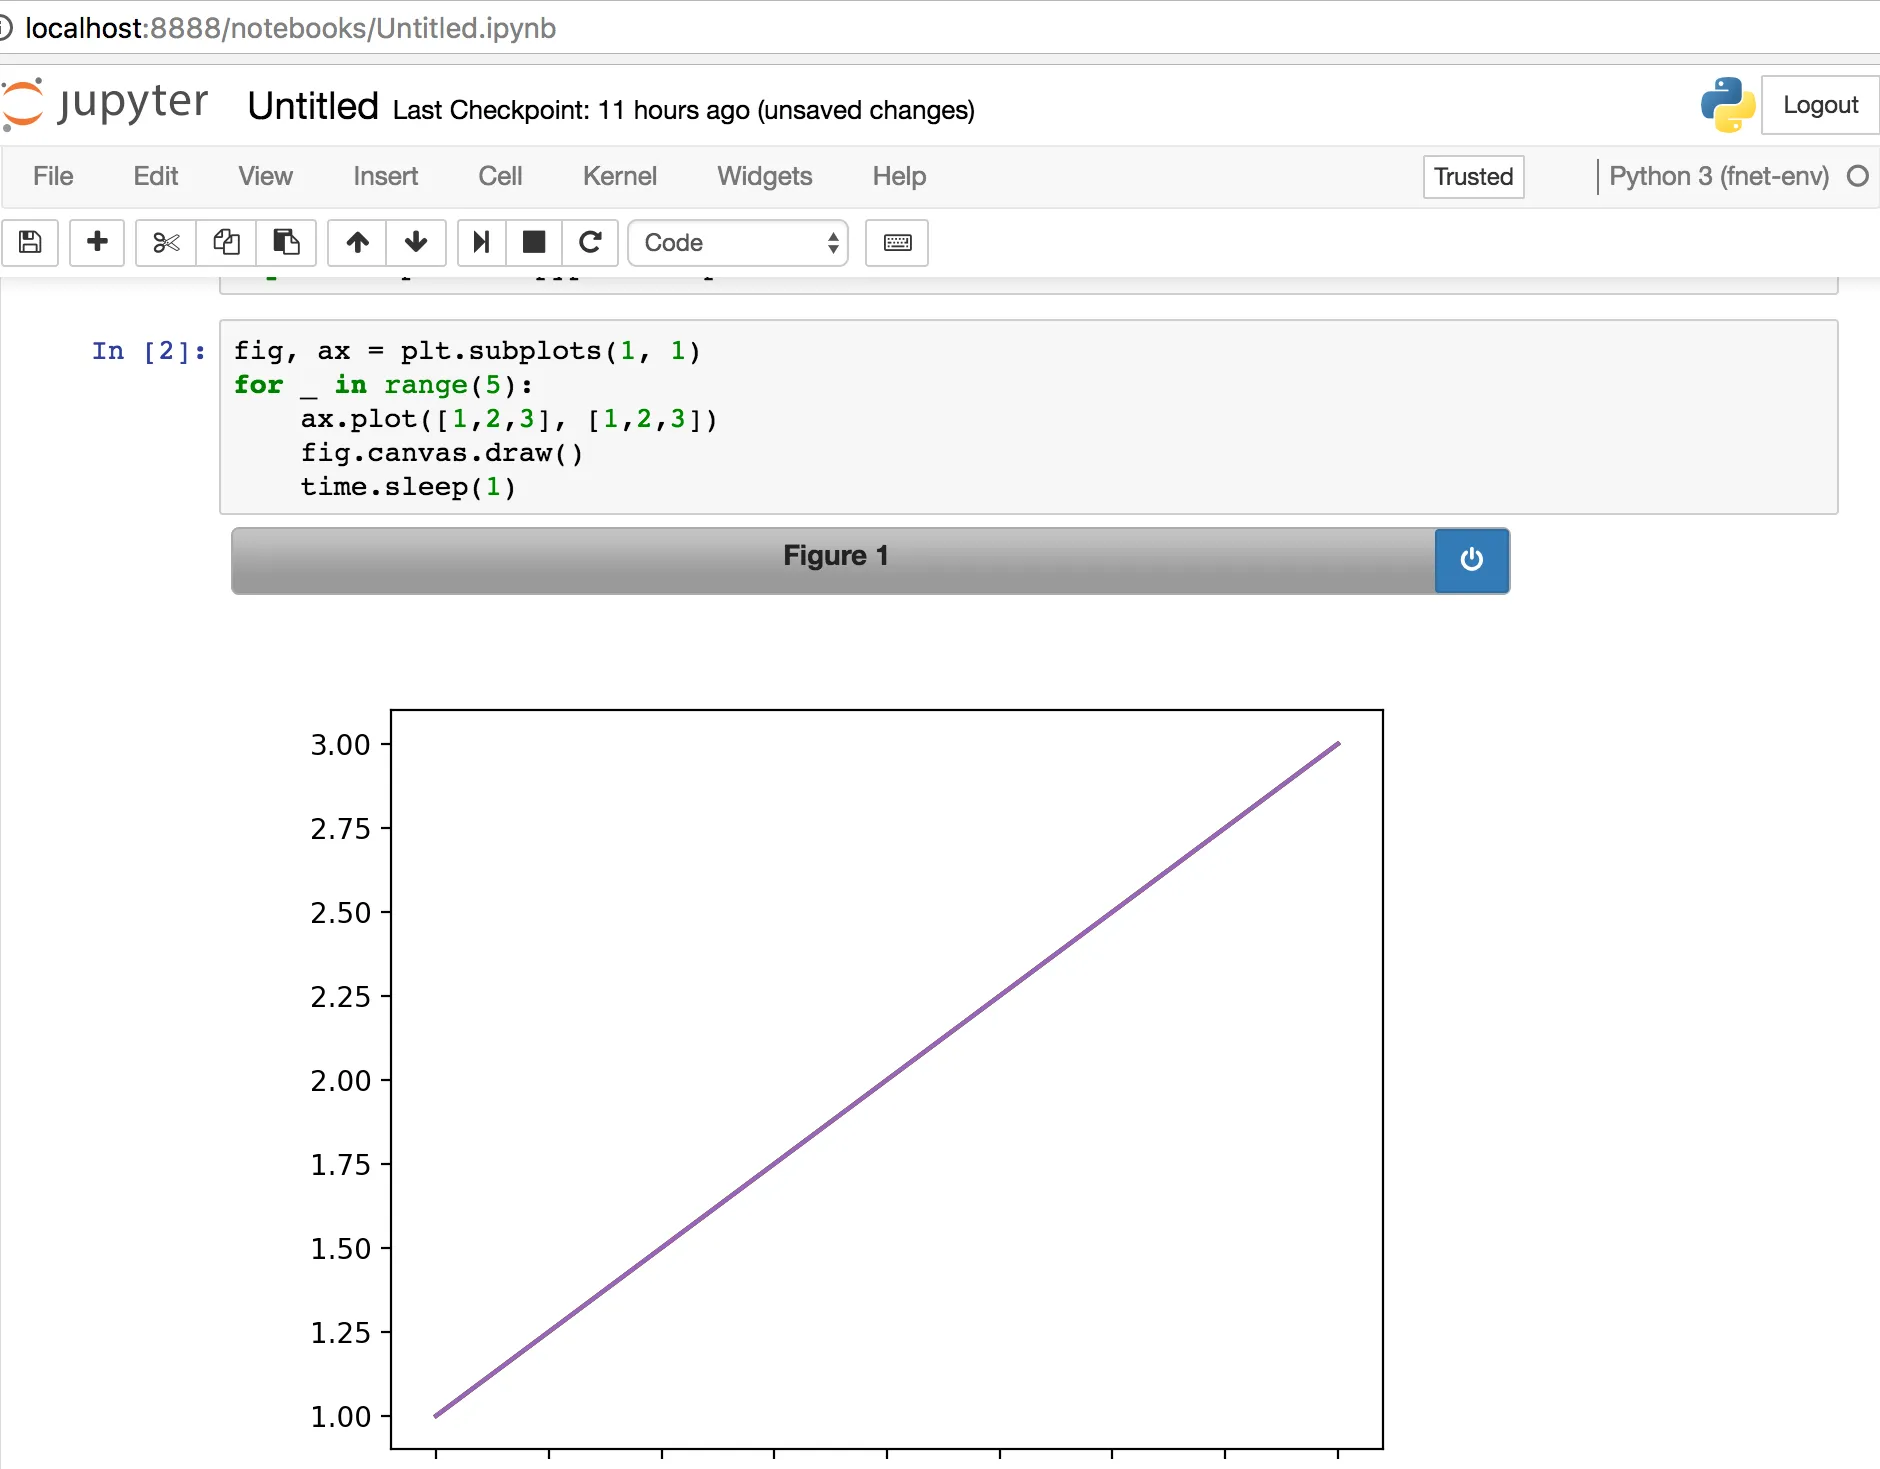Insert a cell below with the plus icon
This screenshot has width=1880, height=1469.
[x=97, y=242]
